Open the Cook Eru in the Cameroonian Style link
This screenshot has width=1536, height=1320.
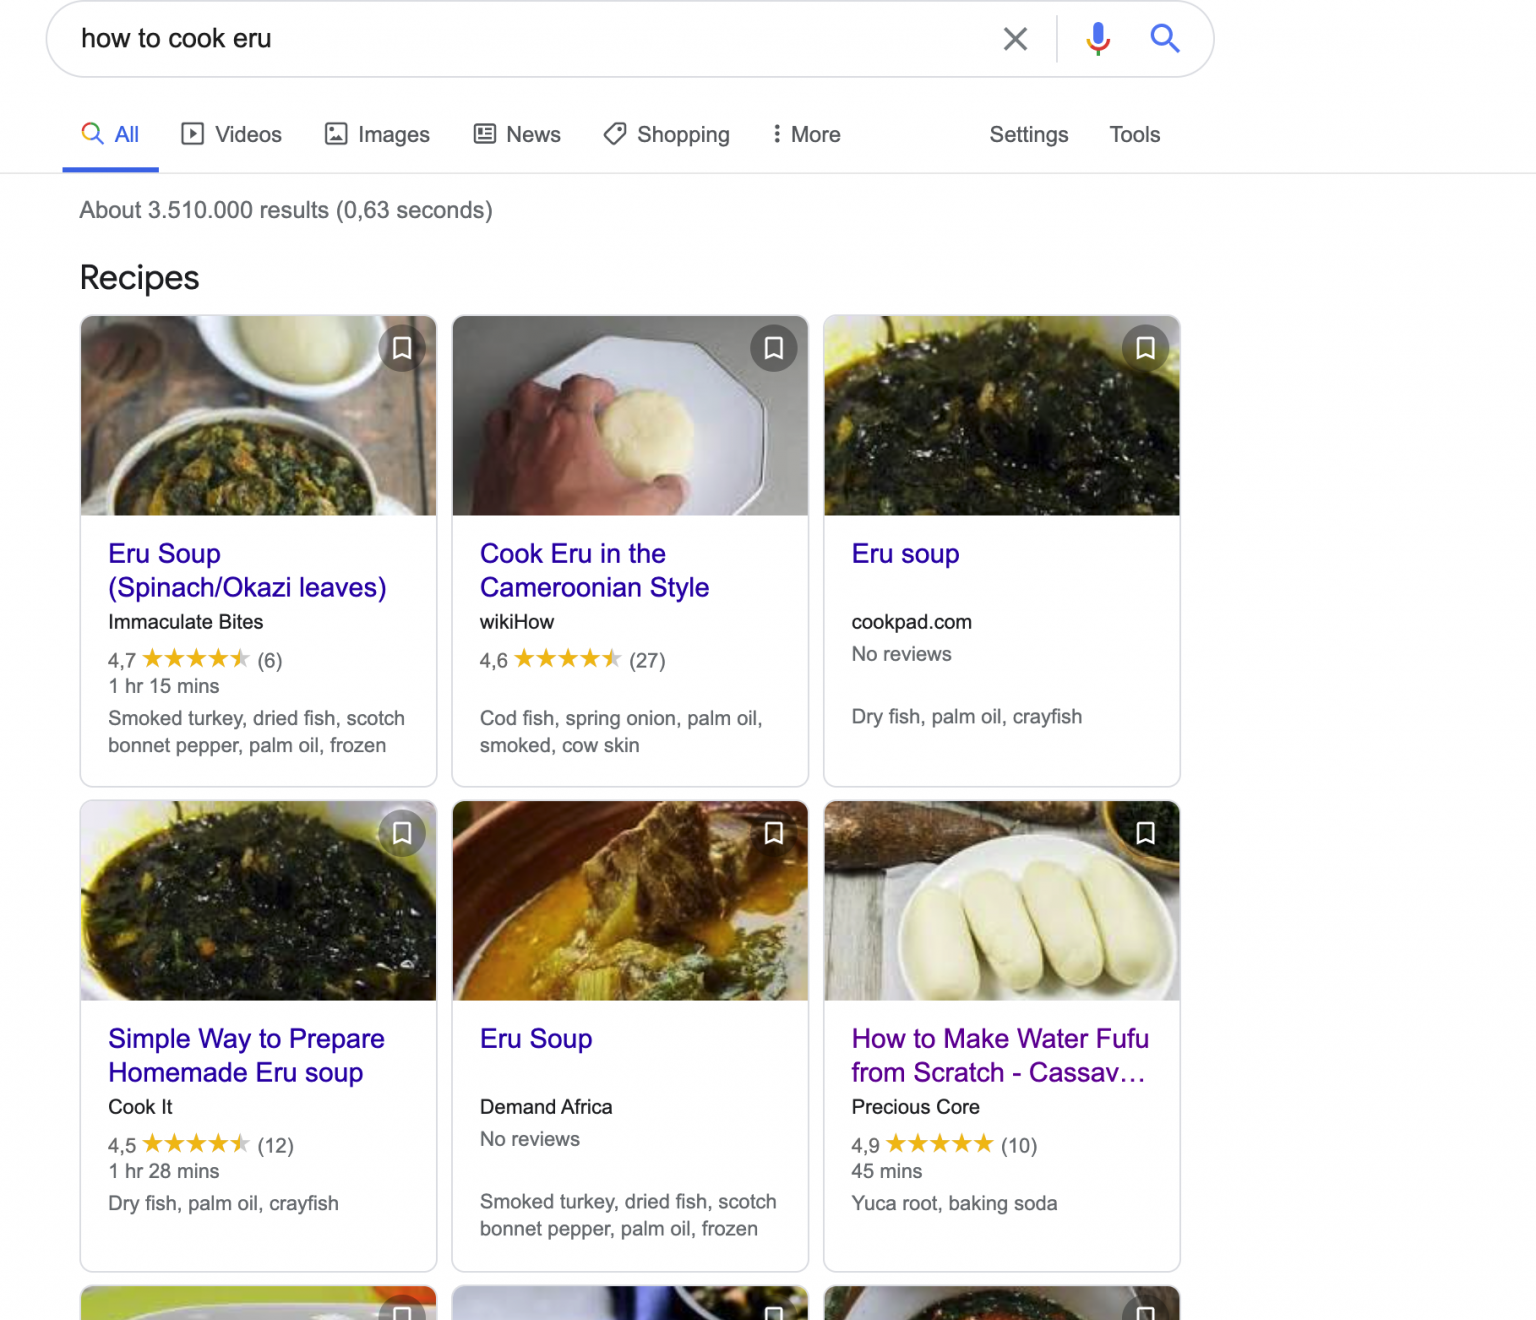pos(594,570)
